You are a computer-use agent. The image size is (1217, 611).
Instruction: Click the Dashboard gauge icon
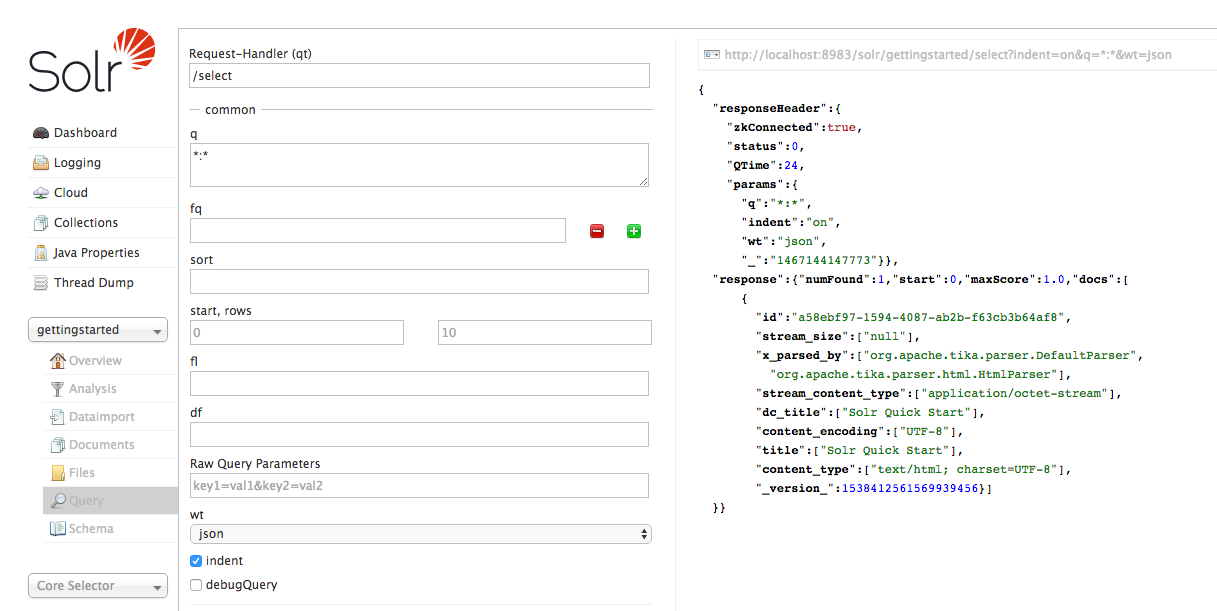41,133
